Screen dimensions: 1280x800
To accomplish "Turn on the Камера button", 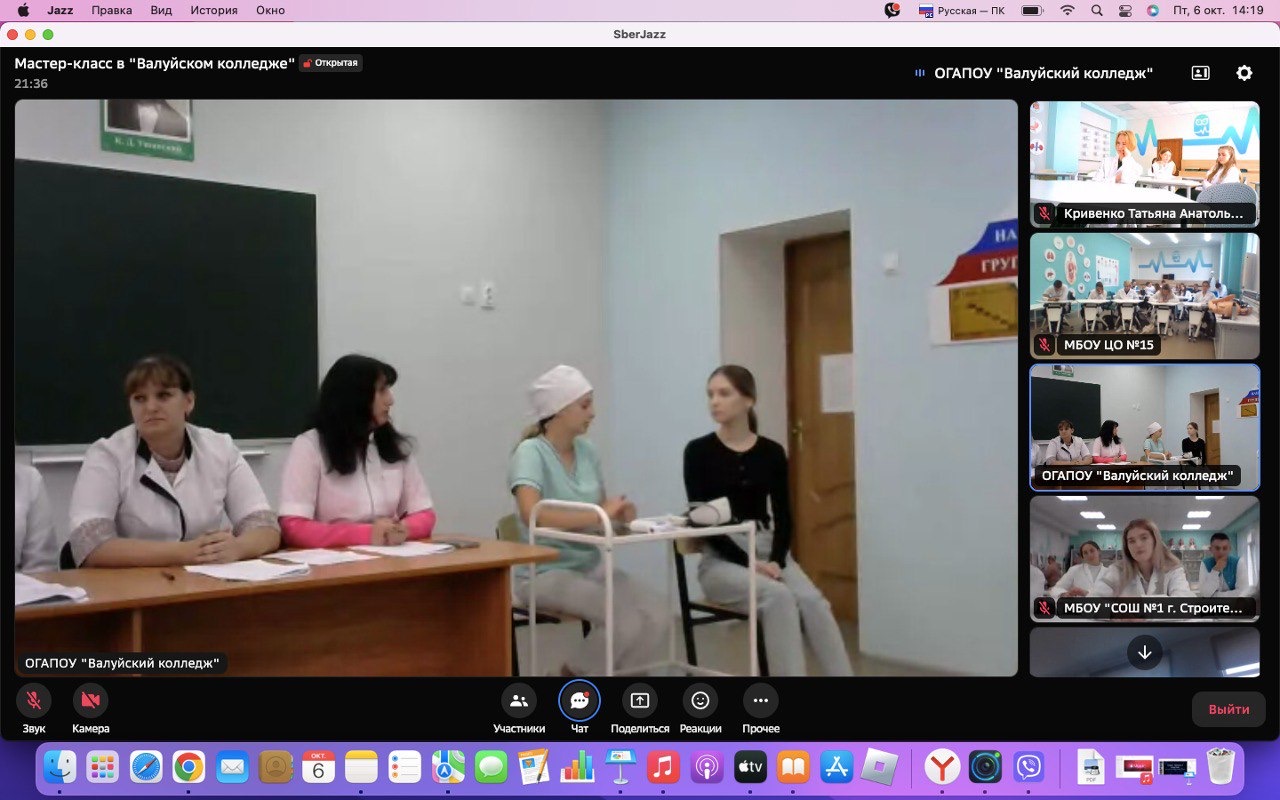I will [x=90, y=700].
